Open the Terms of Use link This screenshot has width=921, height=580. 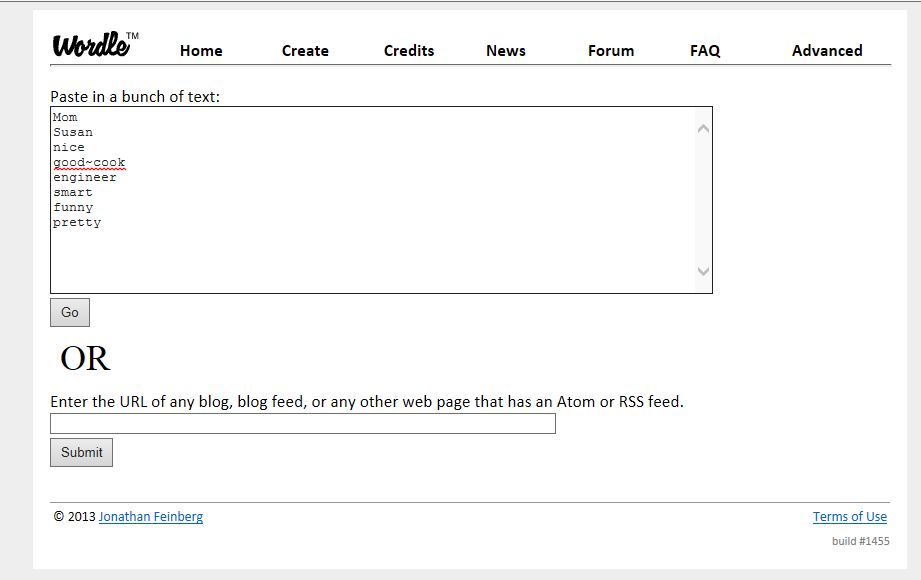[849, 517]
